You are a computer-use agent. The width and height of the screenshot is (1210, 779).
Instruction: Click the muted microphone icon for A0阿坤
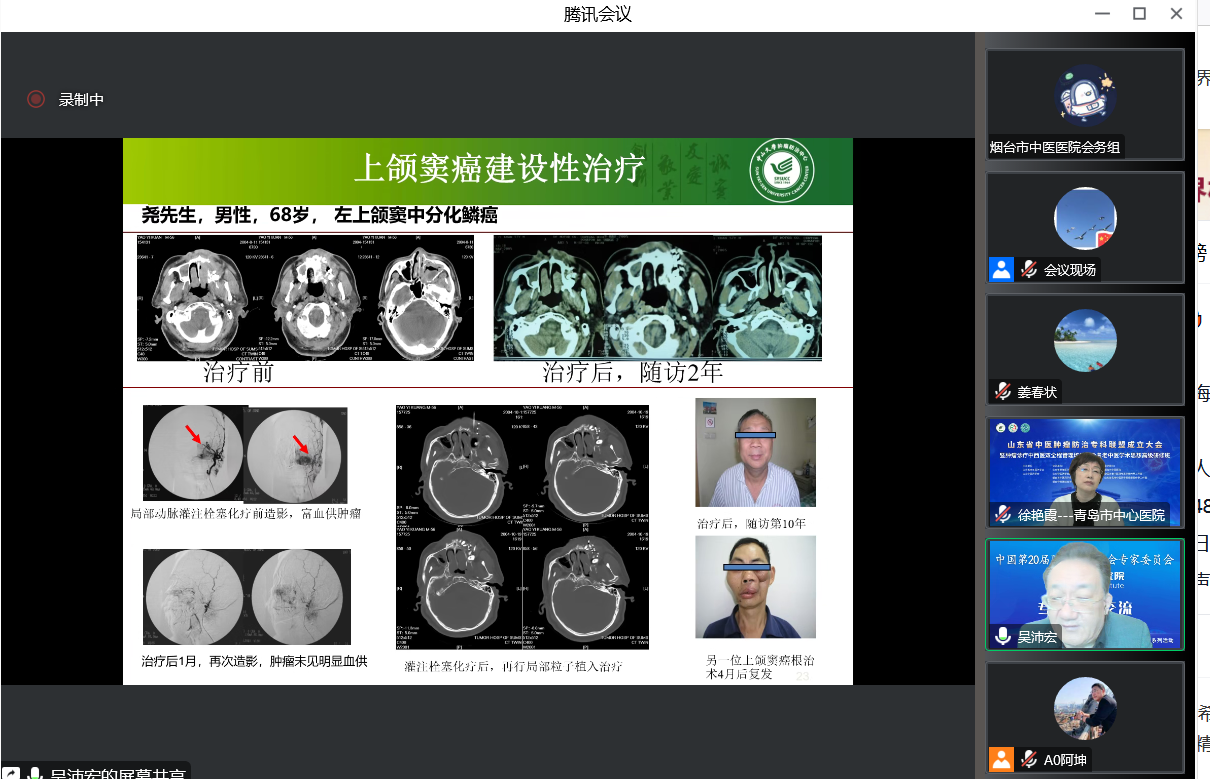(x=1028, y=760)
